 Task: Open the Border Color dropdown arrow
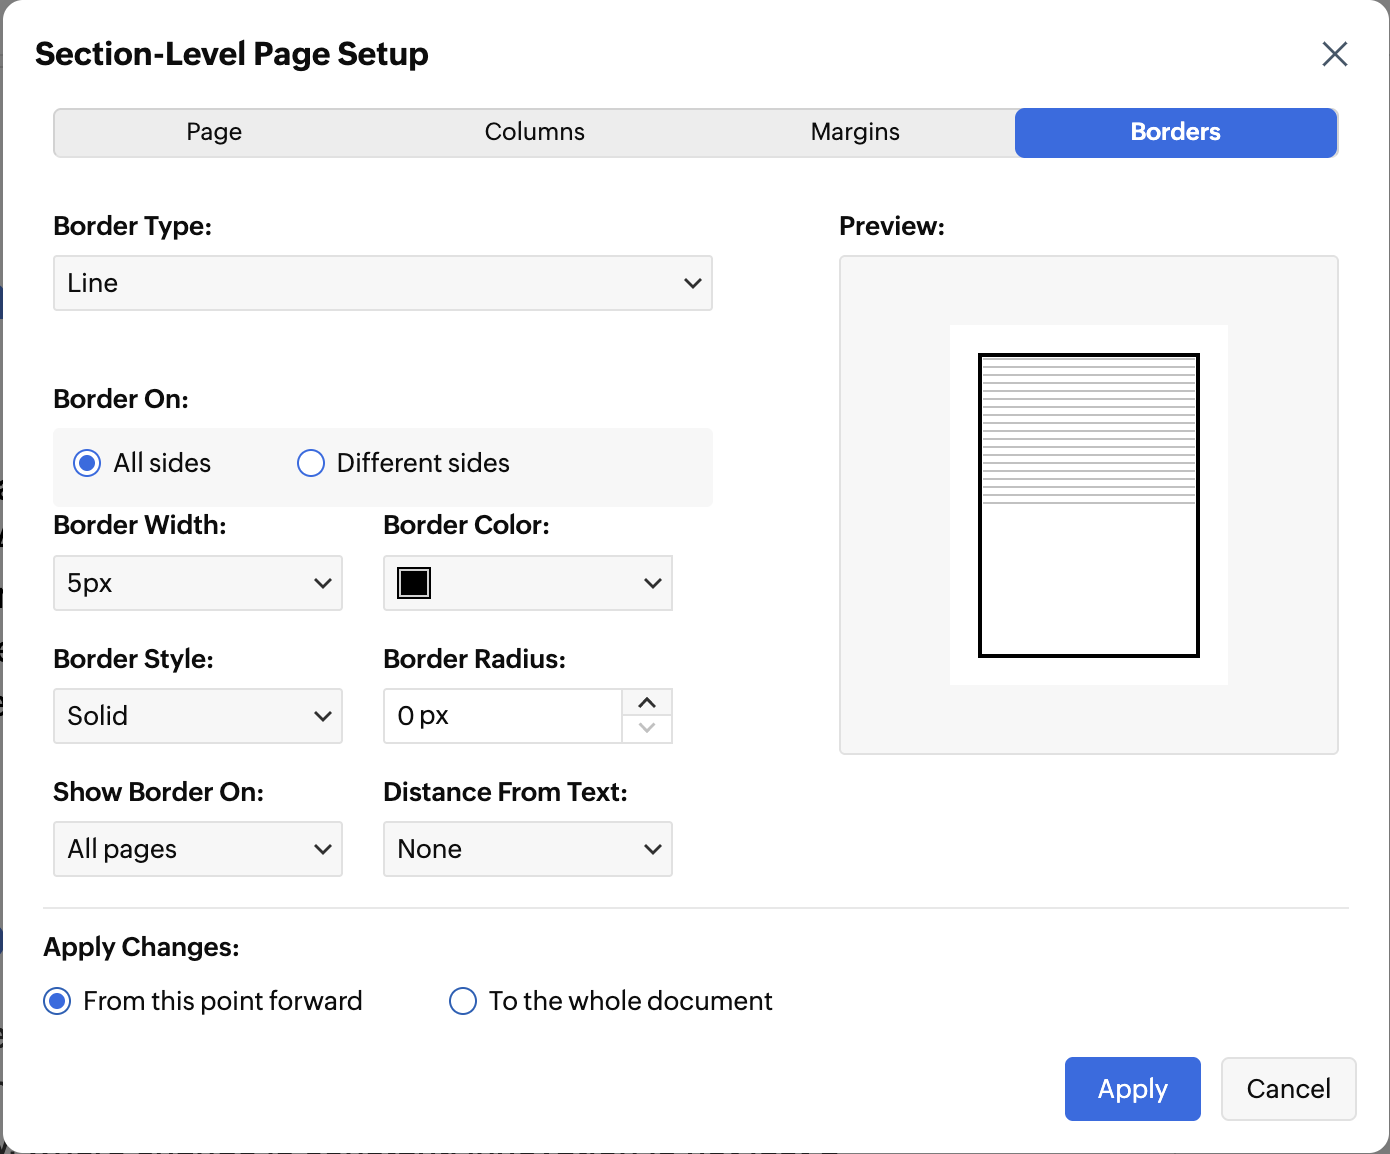pos(652,583)
